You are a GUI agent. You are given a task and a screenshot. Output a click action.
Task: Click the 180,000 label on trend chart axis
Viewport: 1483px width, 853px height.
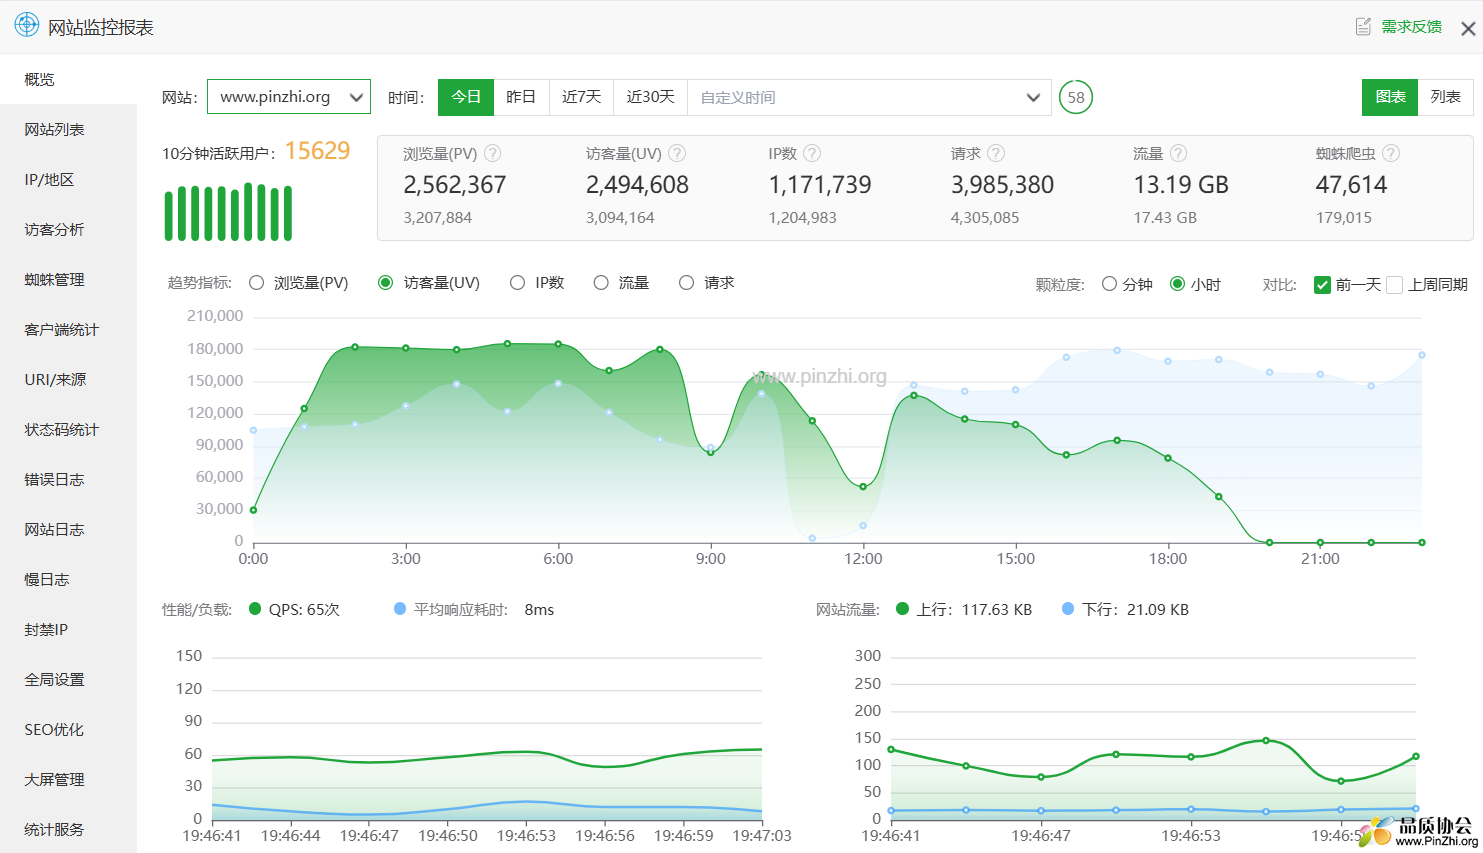(x=215, y=349)
